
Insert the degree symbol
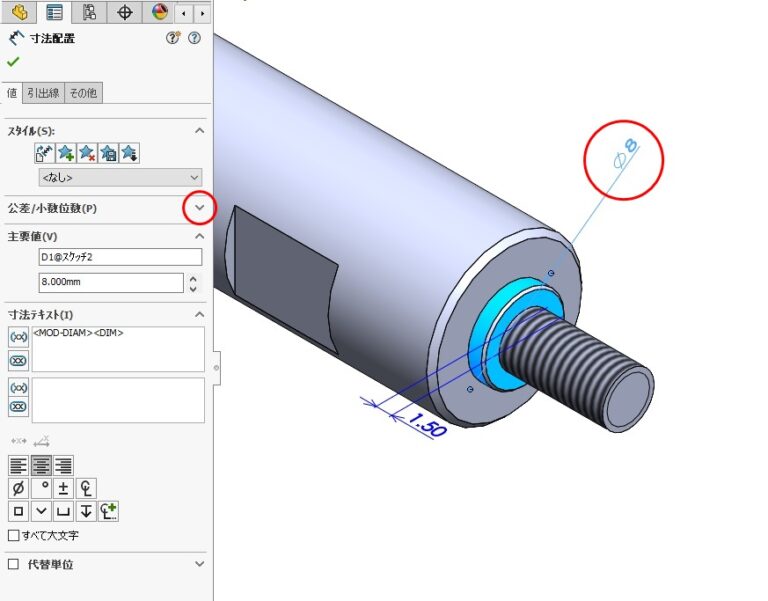click(41, 488)
